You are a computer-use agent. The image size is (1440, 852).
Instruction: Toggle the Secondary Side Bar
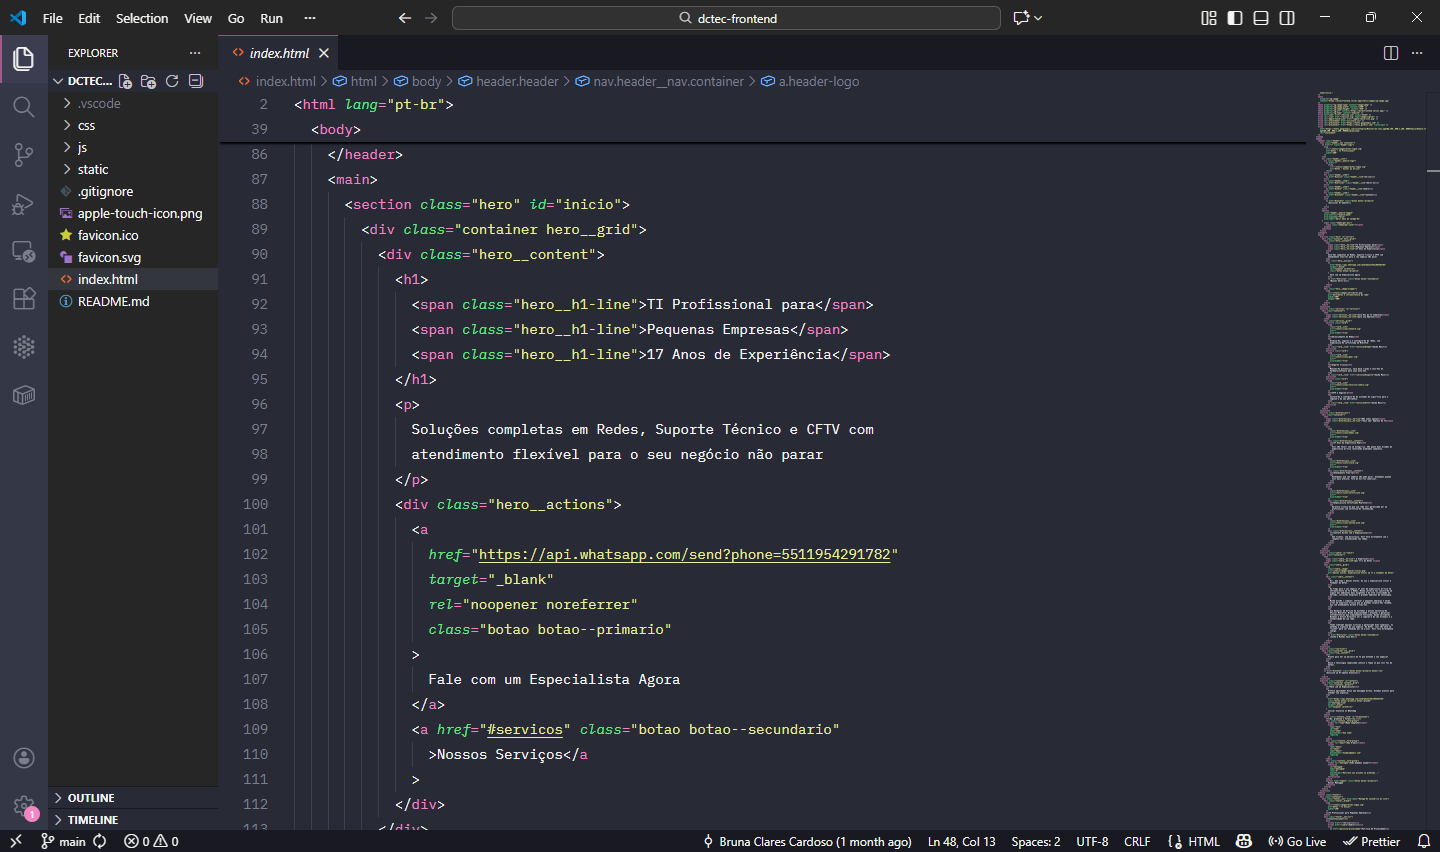[1287, 17]
